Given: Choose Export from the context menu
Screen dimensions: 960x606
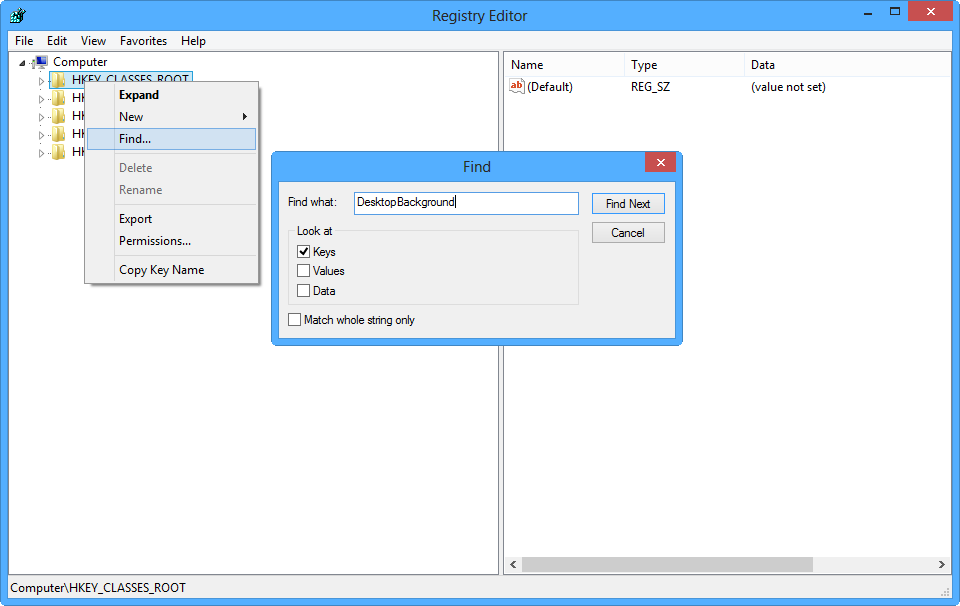Looking at the screenshot, I should click(171, 219).
